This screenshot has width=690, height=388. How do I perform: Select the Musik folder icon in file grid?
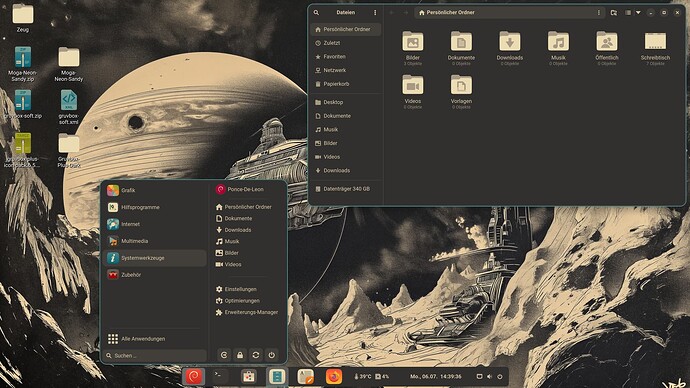point(558,42)
